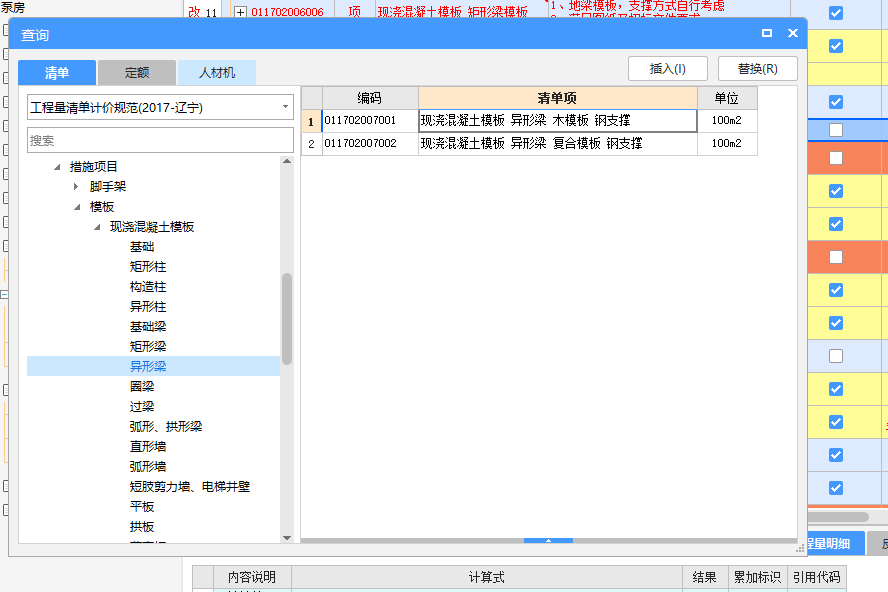888x592 pixels.
Task: Select 现浇混凝土模板 异形梁 木模板 钢支撑 cell
Action: 557,121
